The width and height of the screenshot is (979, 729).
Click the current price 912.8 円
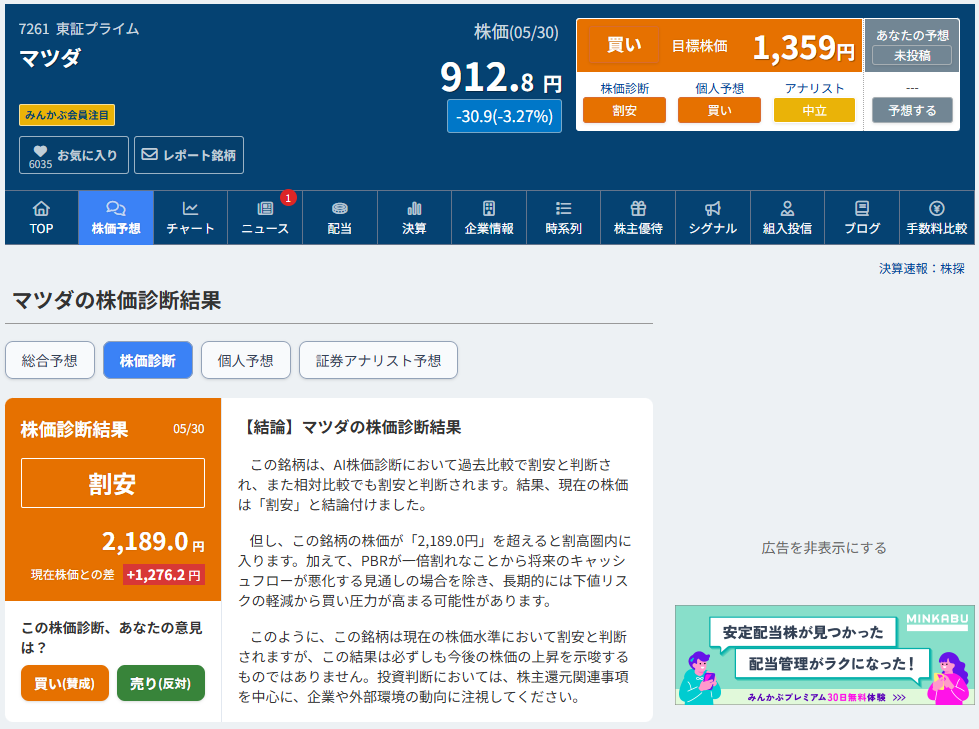tap(501, 77)
